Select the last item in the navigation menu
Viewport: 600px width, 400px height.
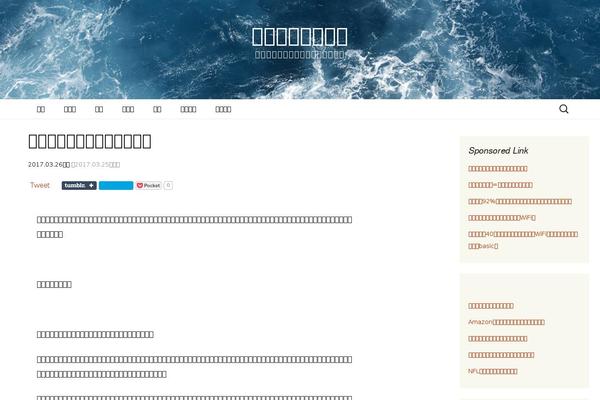point(223,109)
